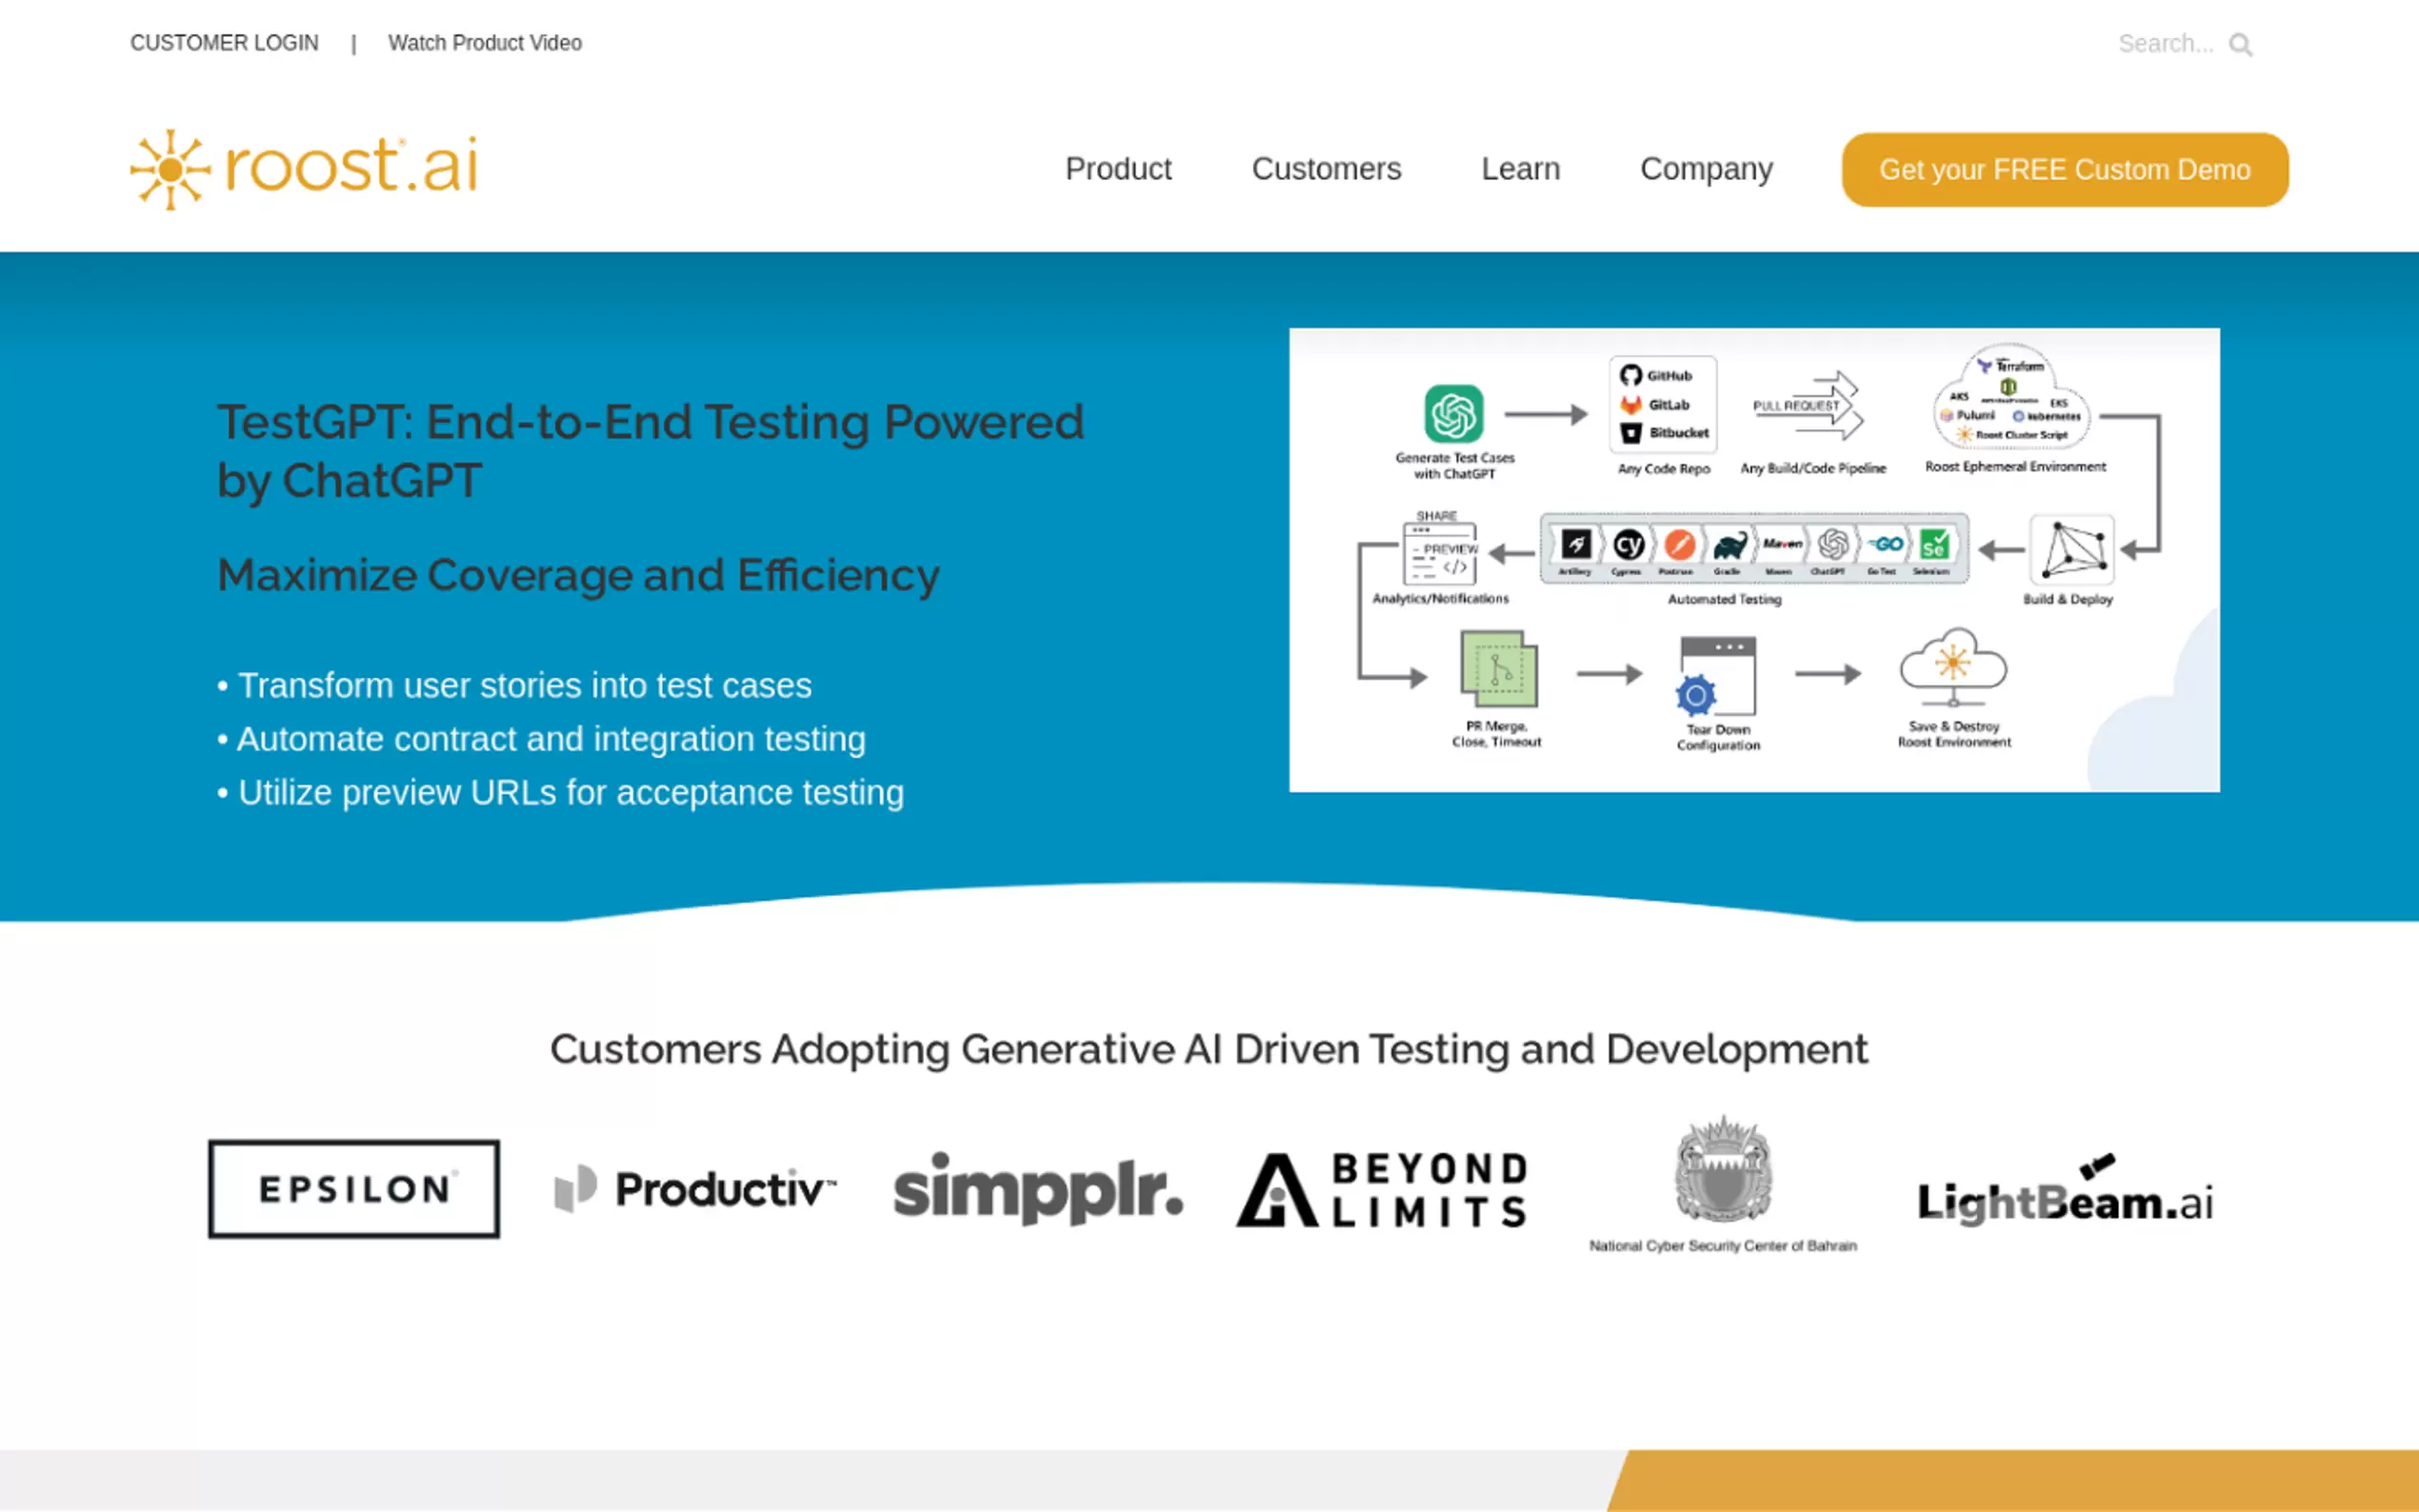Viewport: 2419px width, 1512px height.
Task: Click the Watch Product Video link
Action: coord(485,43)
